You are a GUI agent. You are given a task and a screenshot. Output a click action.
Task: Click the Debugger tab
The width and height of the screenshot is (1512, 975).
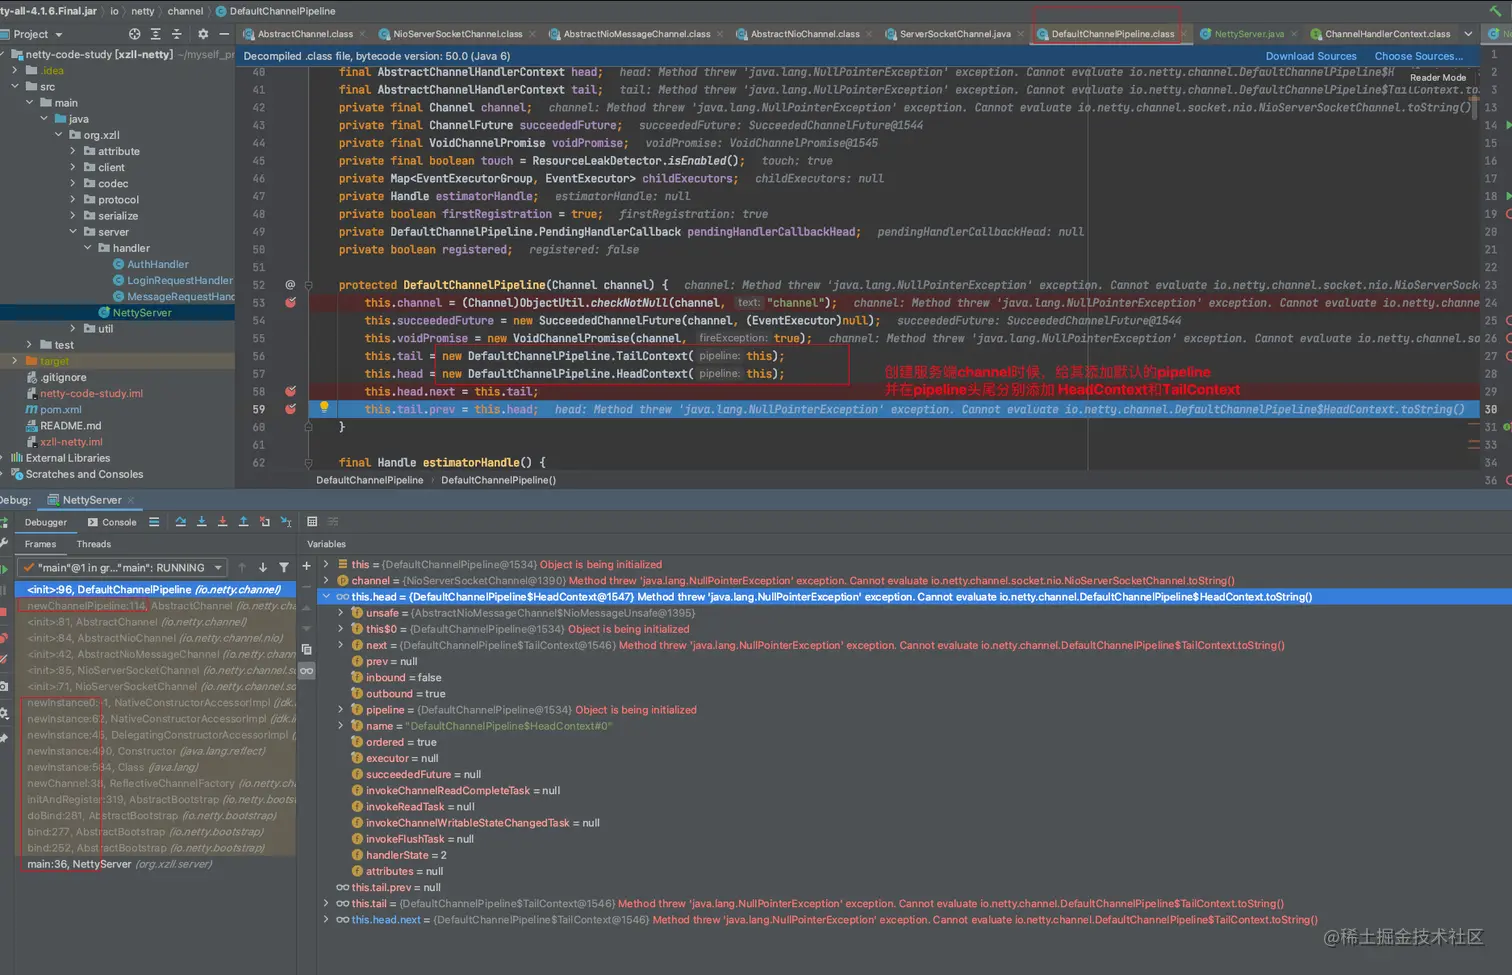pyautogui.click(x=46, y=522)
